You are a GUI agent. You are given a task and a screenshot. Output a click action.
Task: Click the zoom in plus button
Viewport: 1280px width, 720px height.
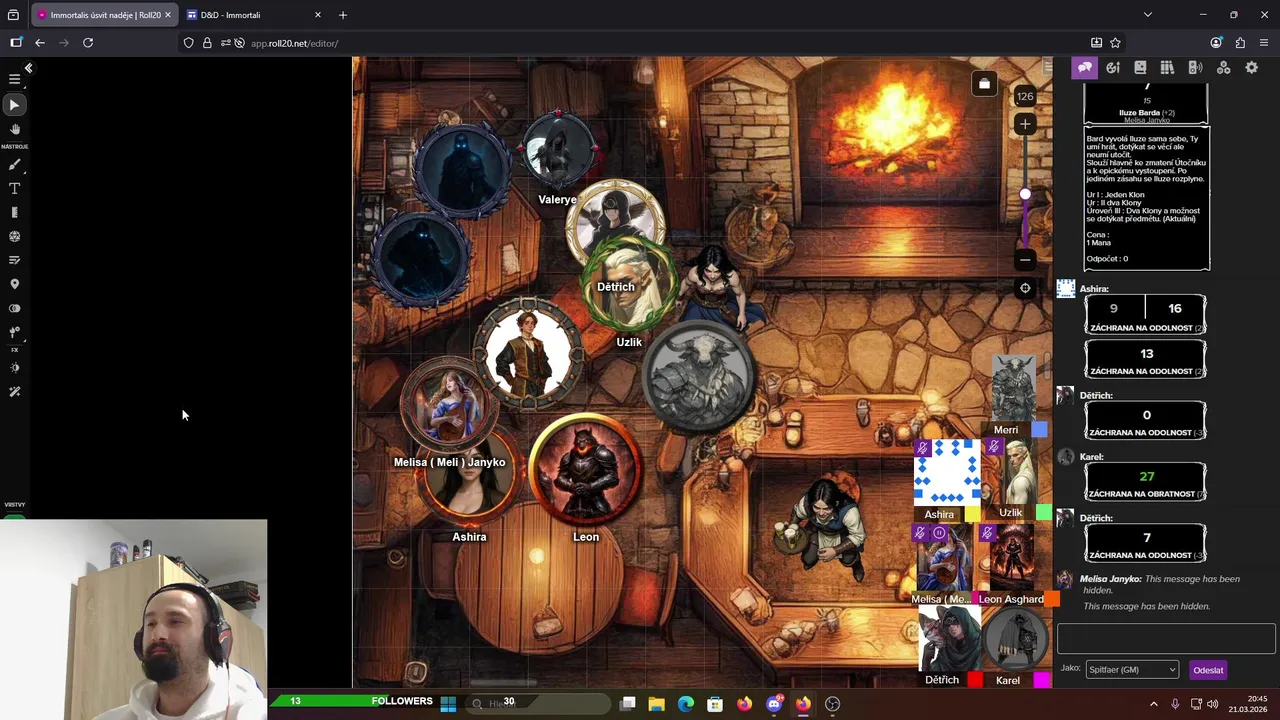(x=1025, y=124)
